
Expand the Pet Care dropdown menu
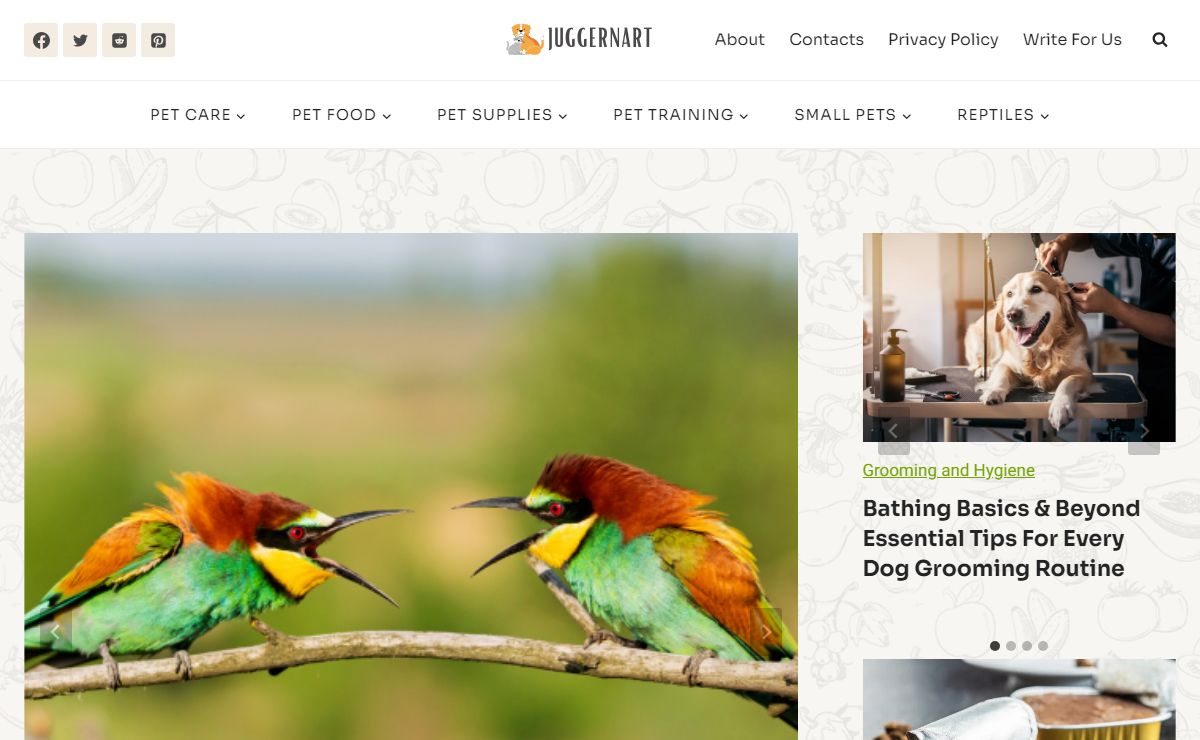tap(198, 115)
